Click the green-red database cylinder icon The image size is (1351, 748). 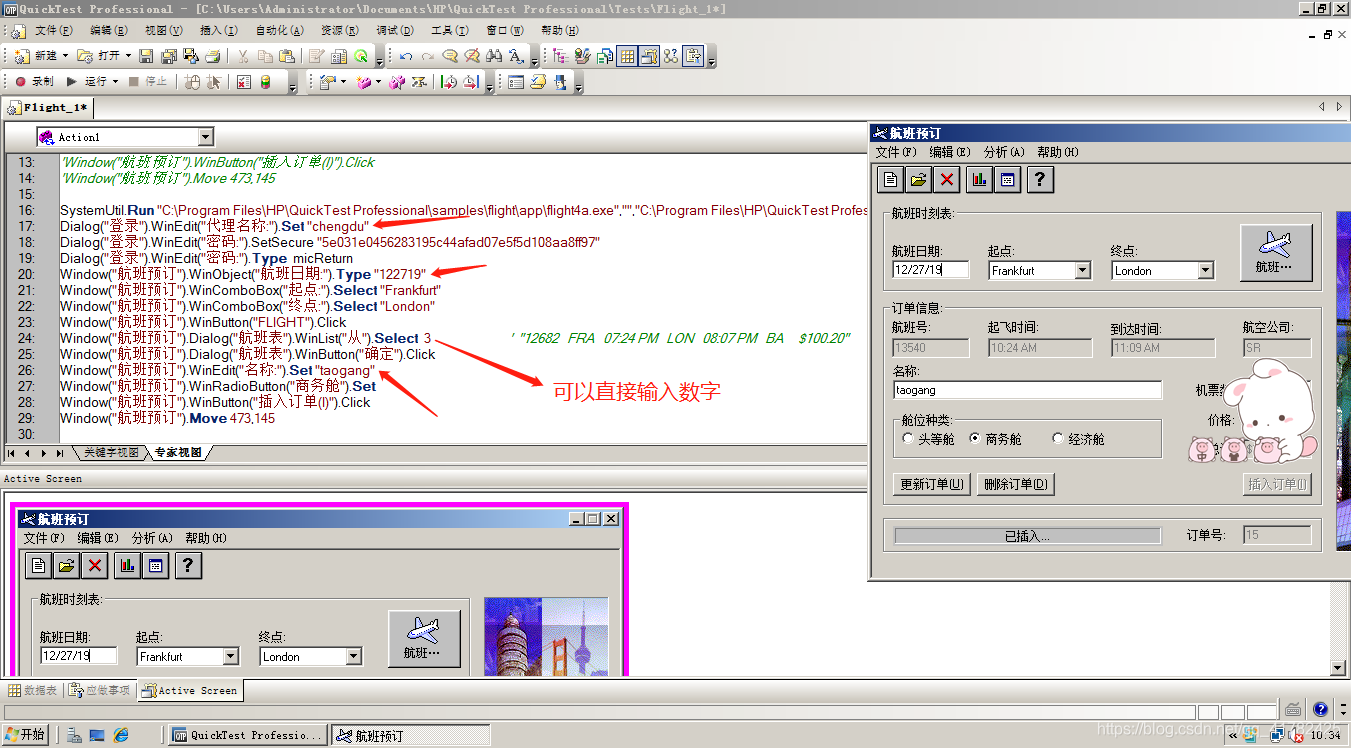(x=265, y=82)
